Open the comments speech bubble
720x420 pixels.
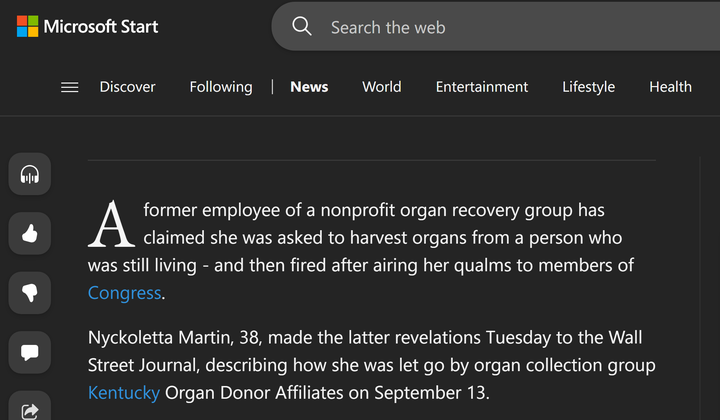click(x=30, y=352)
